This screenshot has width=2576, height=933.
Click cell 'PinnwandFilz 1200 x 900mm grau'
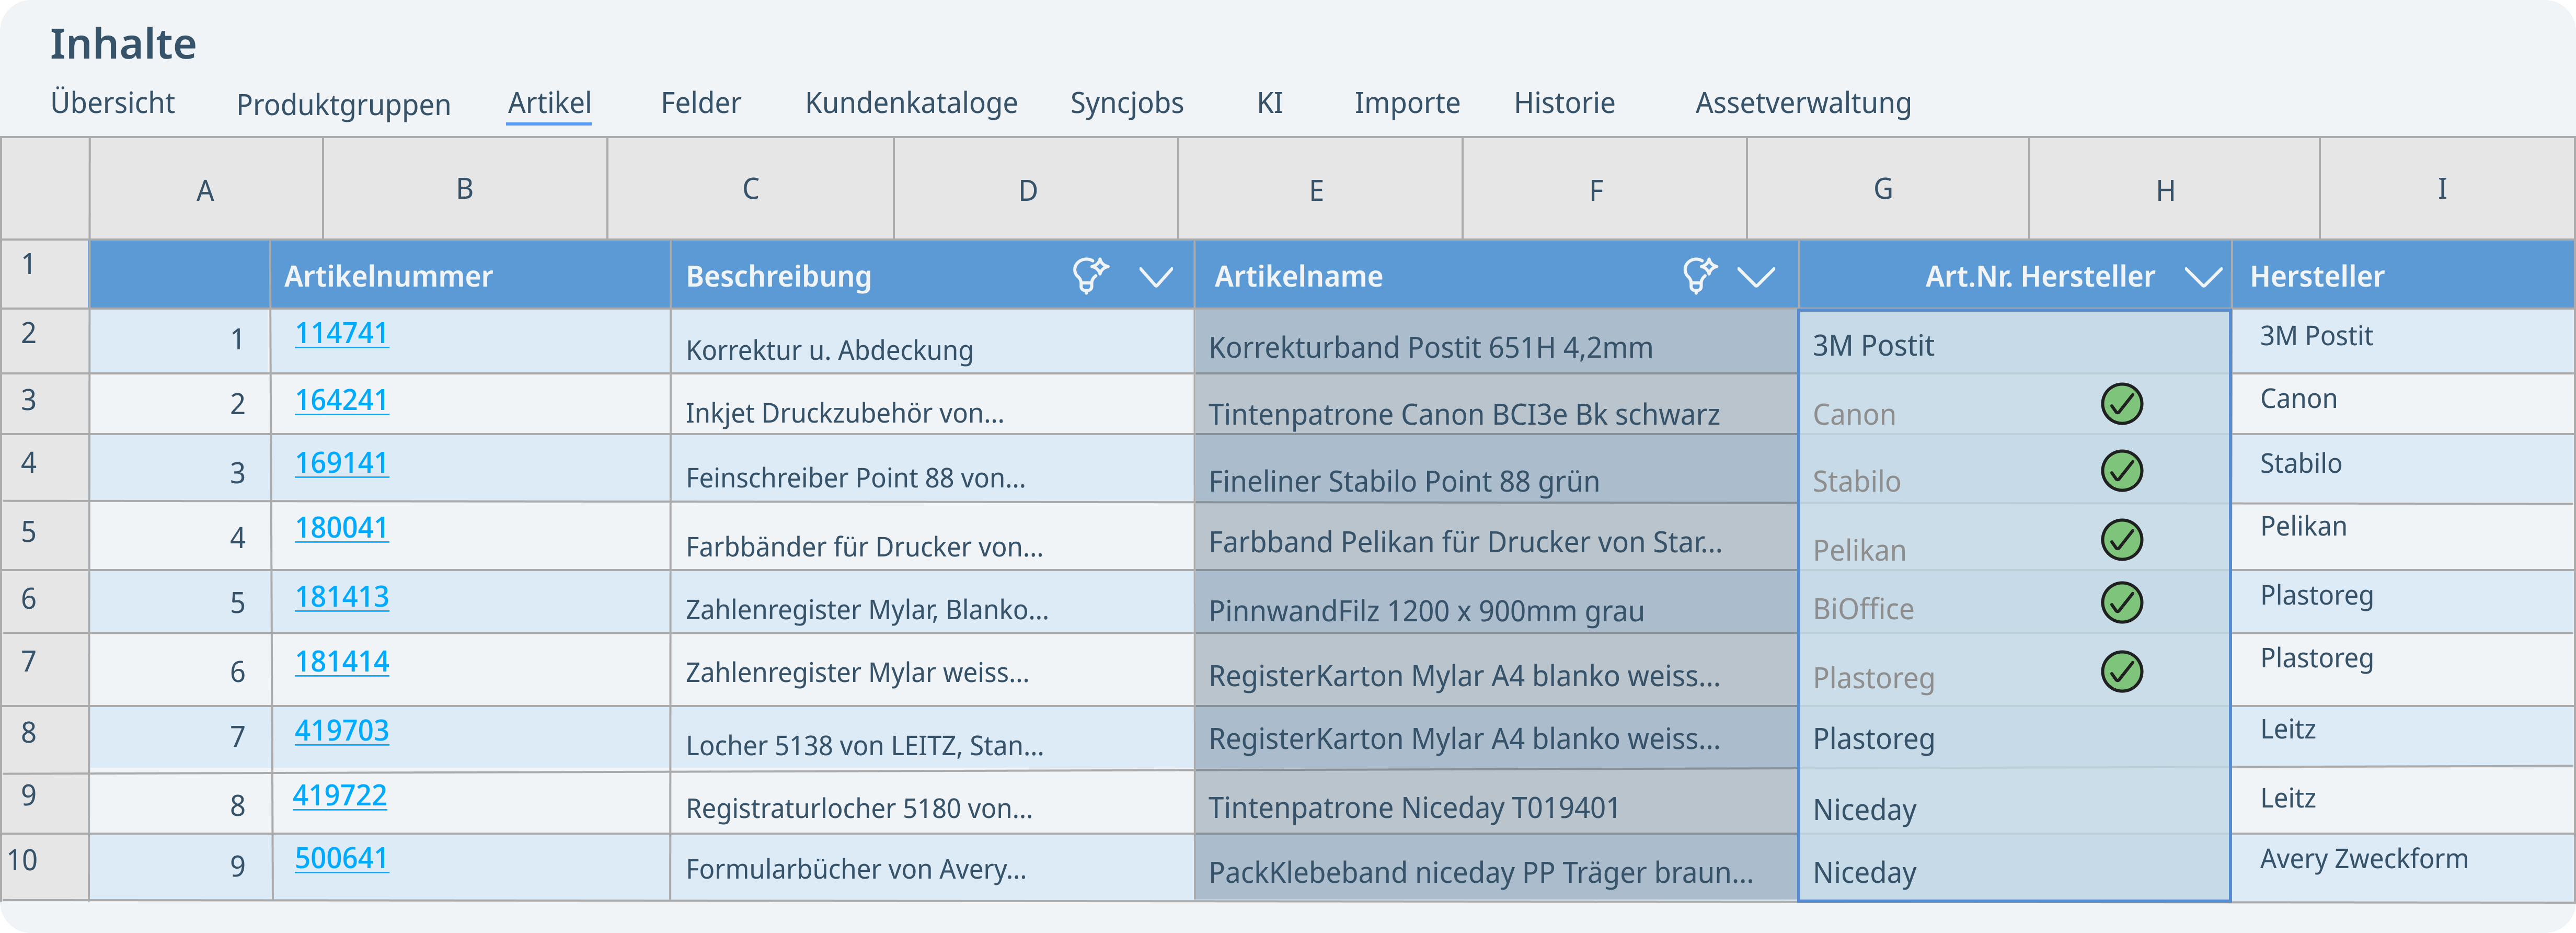coord(1496,602)
